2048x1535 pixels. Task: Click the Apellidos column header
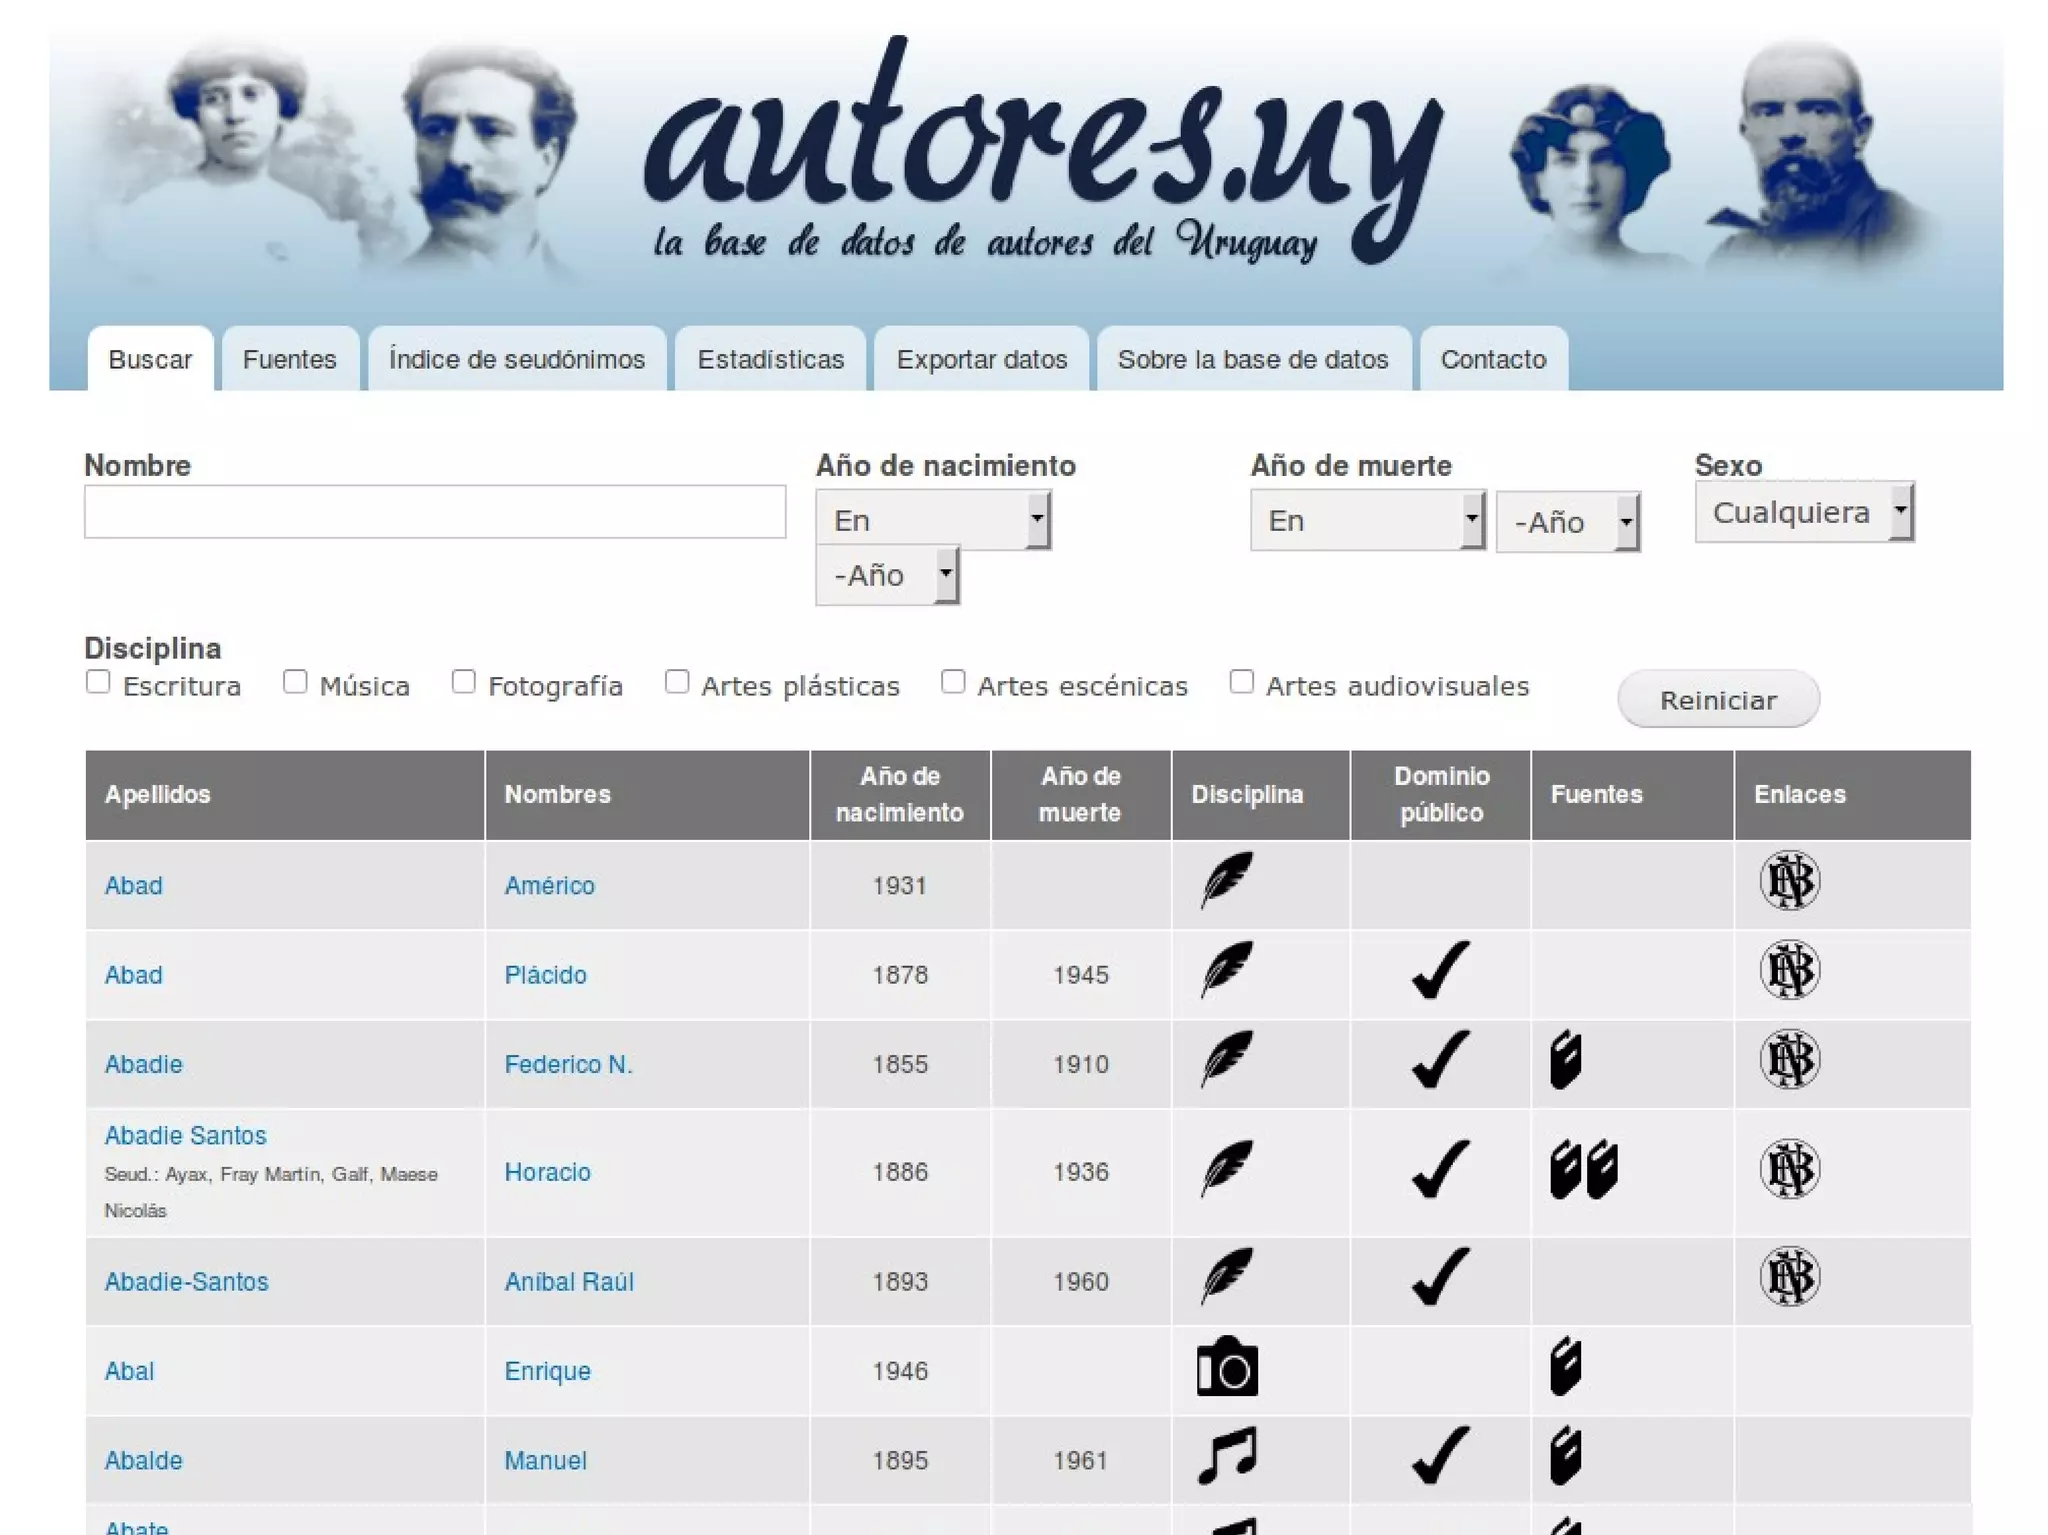[x=158, y=795]
